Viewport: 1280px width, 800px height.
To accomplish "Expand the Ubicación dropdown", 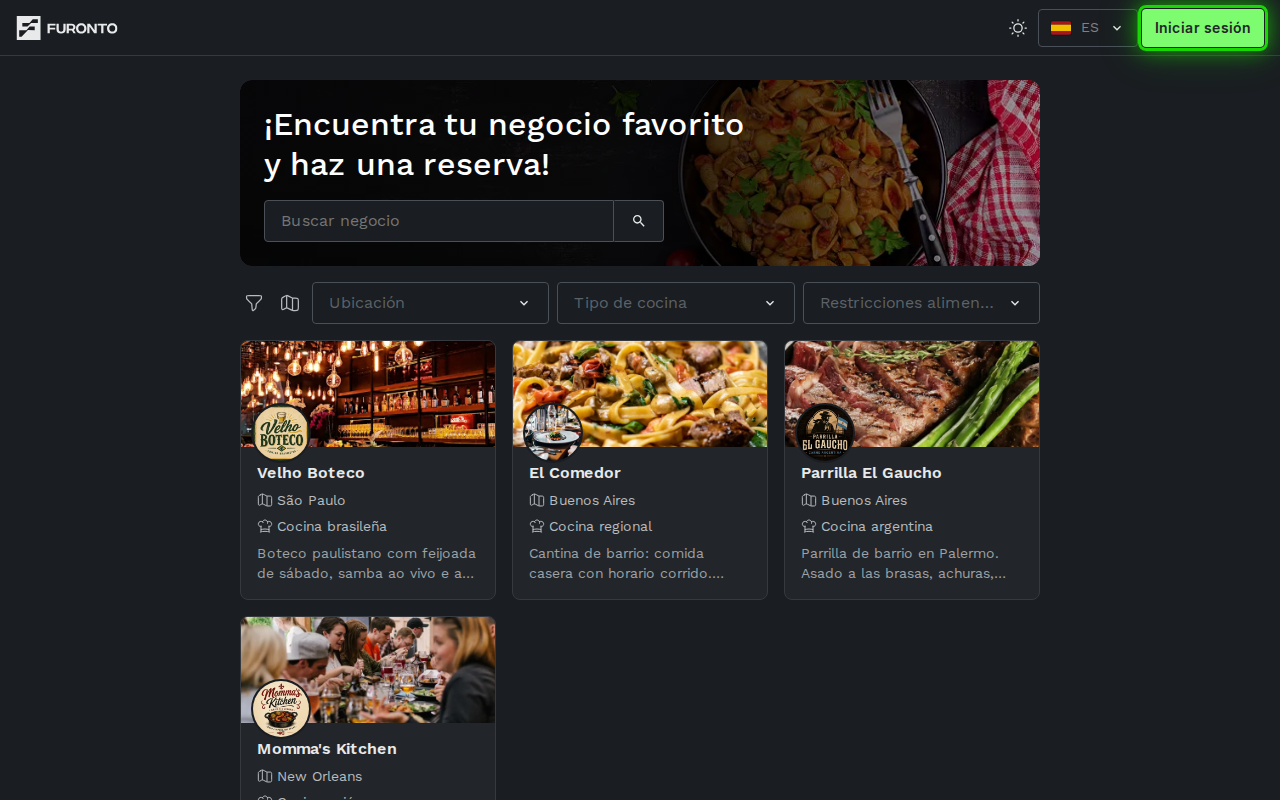I will point(430,303).
